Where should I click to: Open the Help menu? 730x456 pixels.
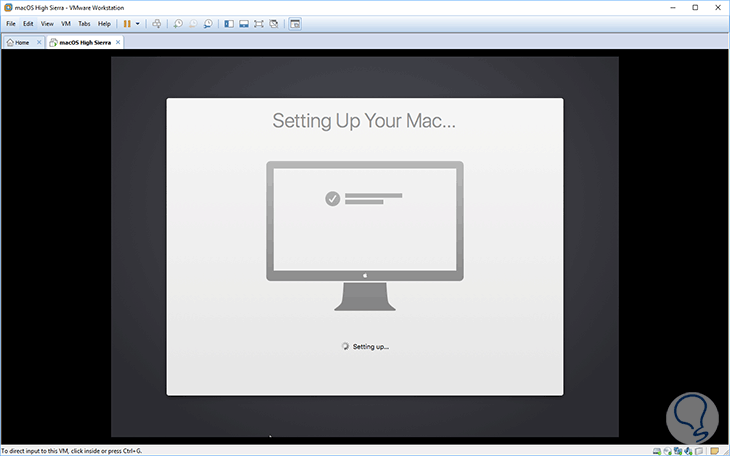tap(104, 24)
